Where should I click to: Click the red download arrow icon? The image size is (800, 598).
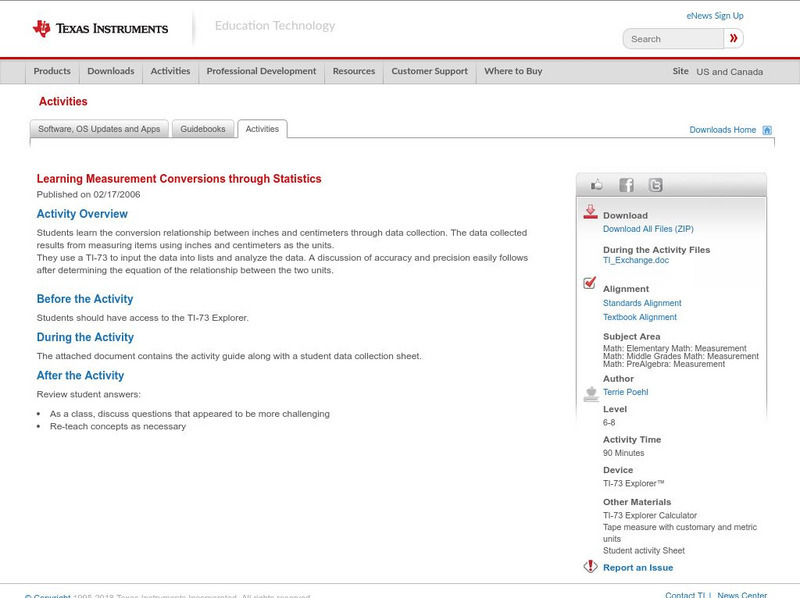pyautogui.click(x=590, y=212)
